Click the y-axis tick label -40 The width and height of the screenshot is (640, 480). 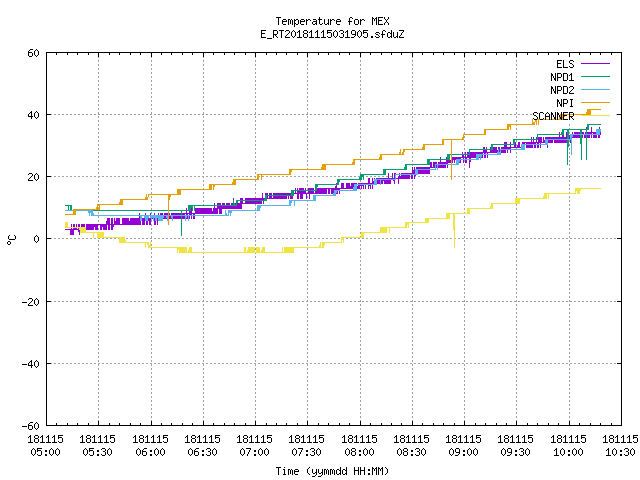[31, 364]
